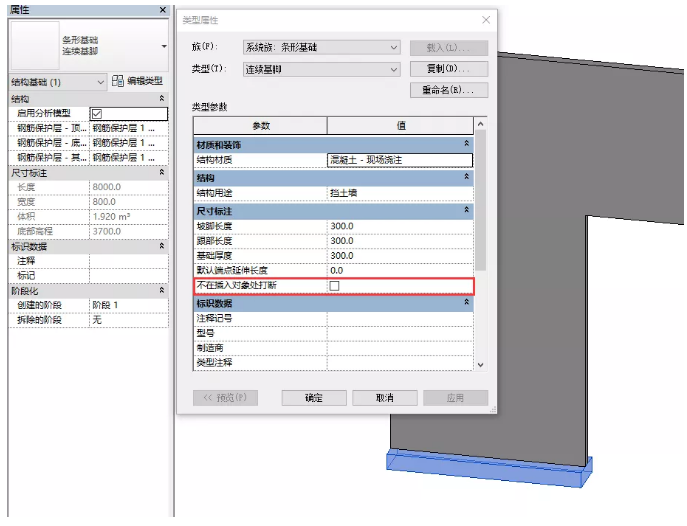Close the 属性 properties panel
This screenshot has height=526, width=687.
click(163, 10)
